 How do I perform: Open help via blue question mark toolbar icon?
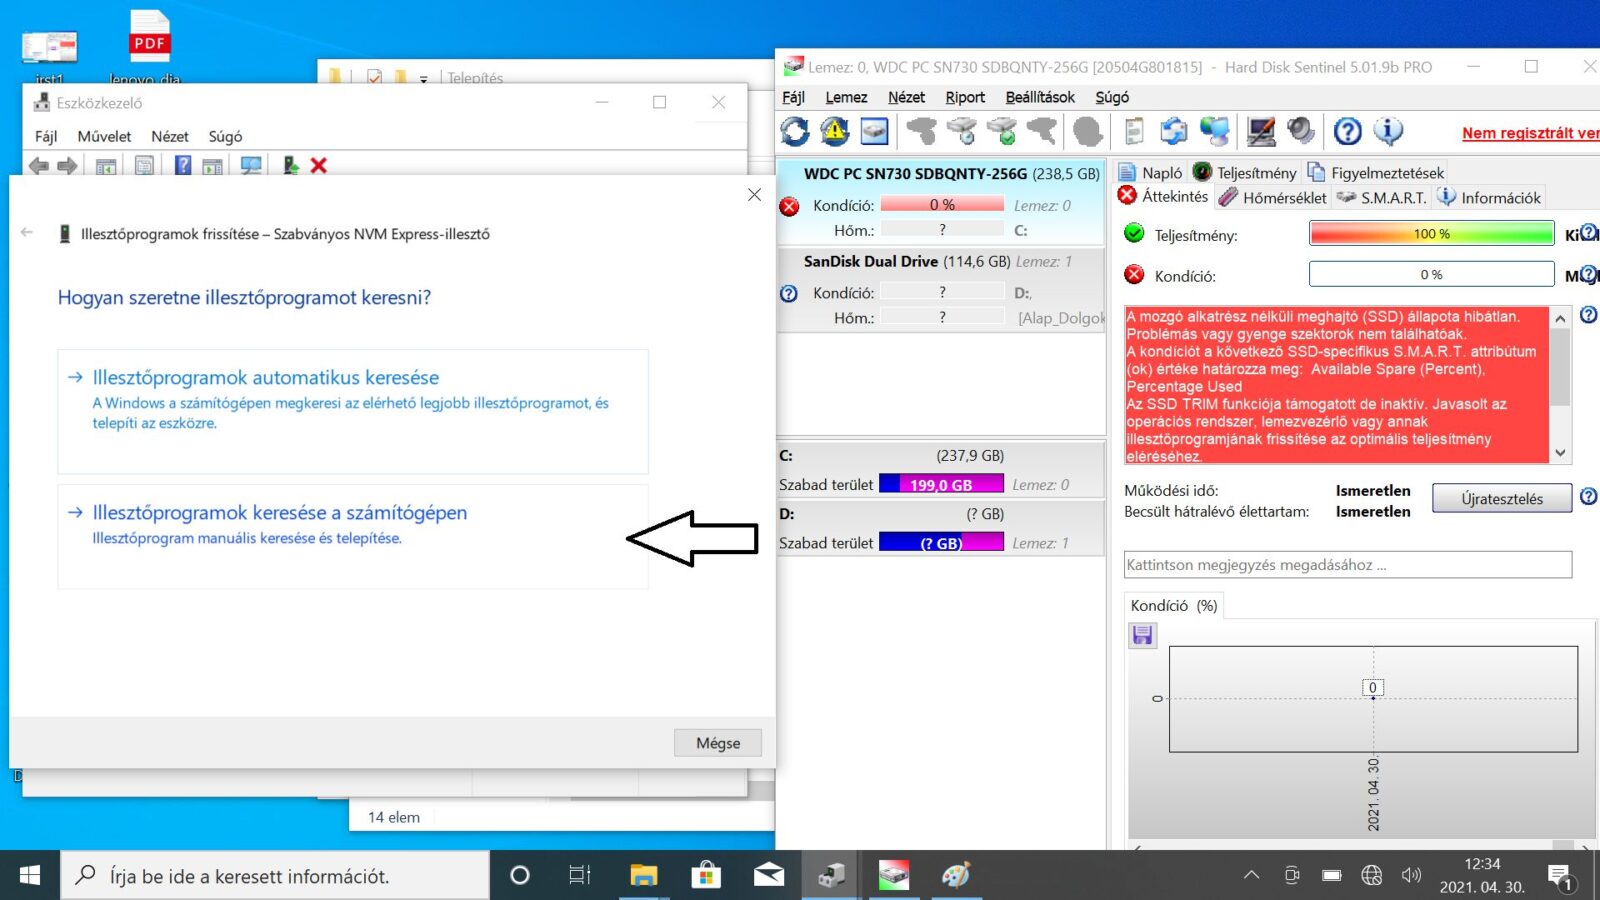[1347, 131]
